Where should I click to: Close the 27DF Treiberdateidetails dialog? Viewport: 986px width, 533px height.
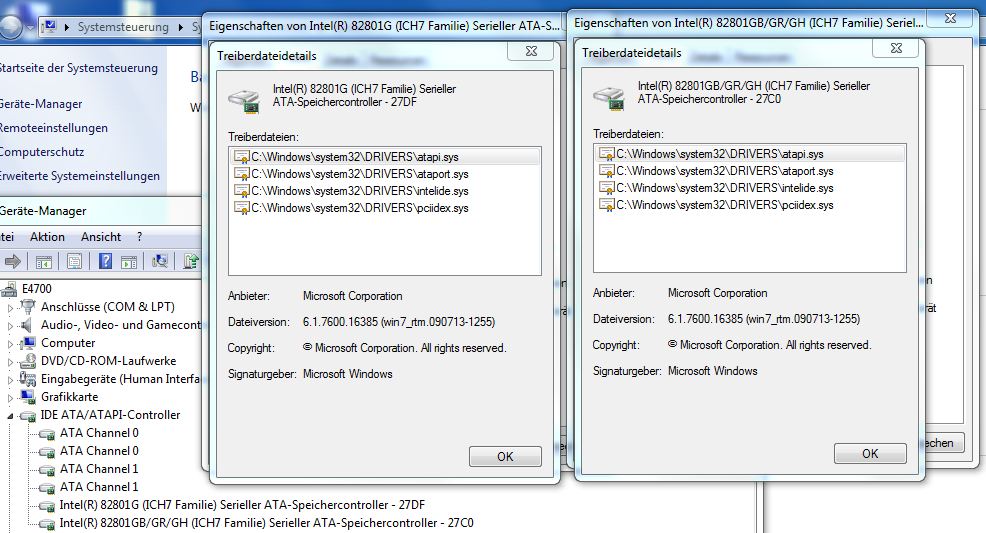(x=531, y=52)
